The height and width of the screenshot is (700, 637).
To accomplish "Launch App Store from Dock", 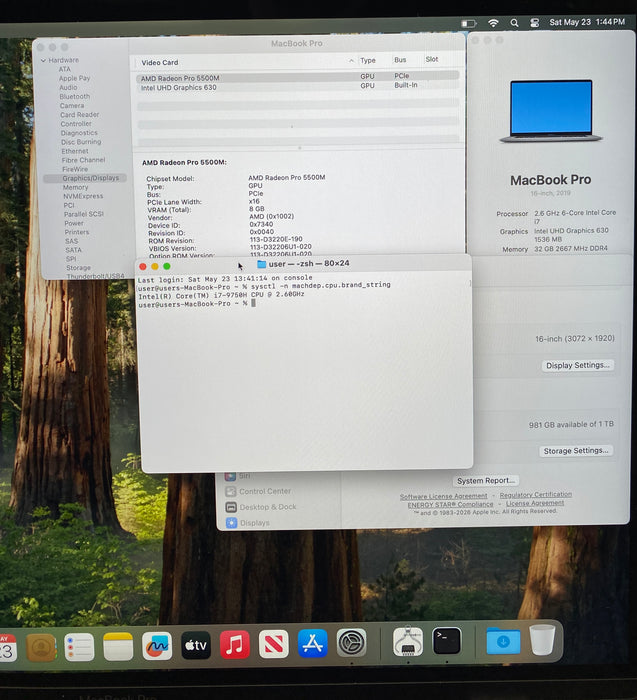I will (312, 643).
